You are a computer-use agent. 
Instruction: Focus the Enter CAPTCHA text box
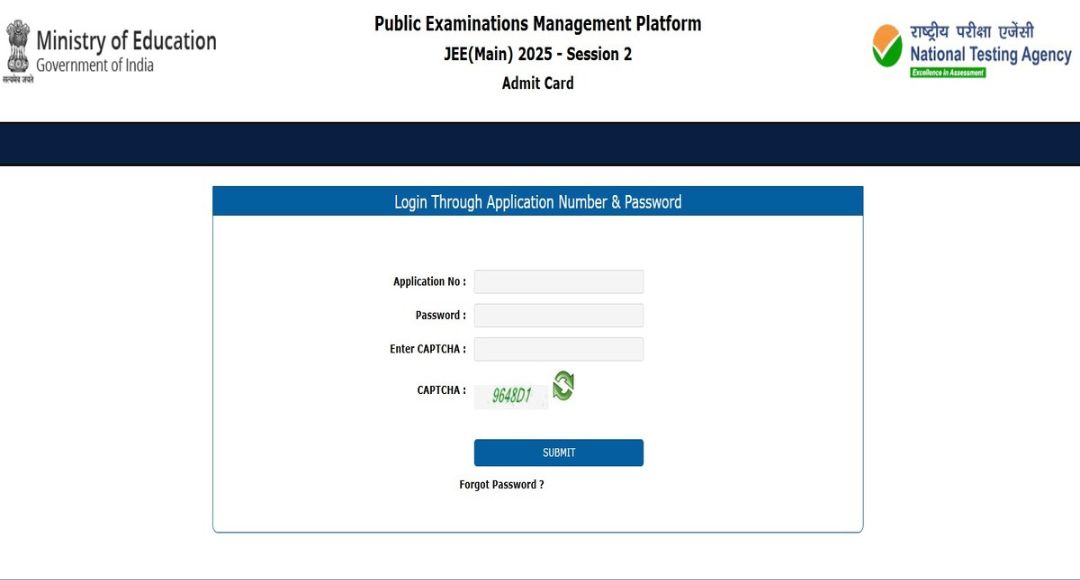click(558, 349)
